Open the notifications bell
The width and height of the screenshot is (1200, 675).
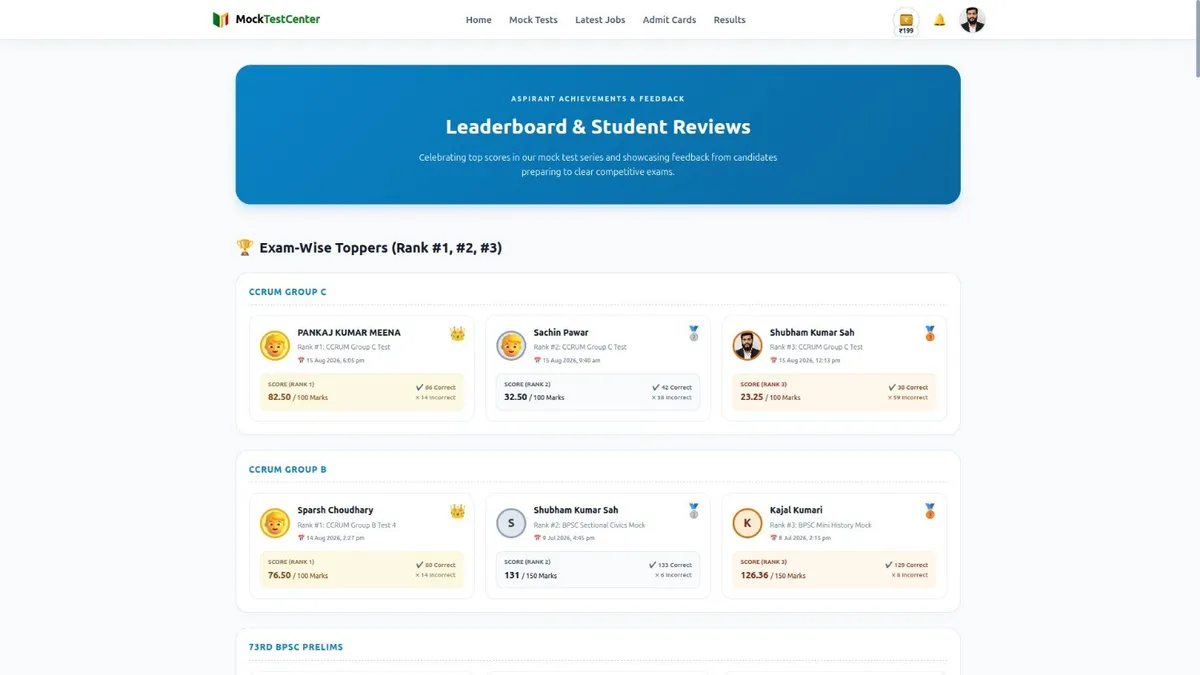tap(939, 20)
